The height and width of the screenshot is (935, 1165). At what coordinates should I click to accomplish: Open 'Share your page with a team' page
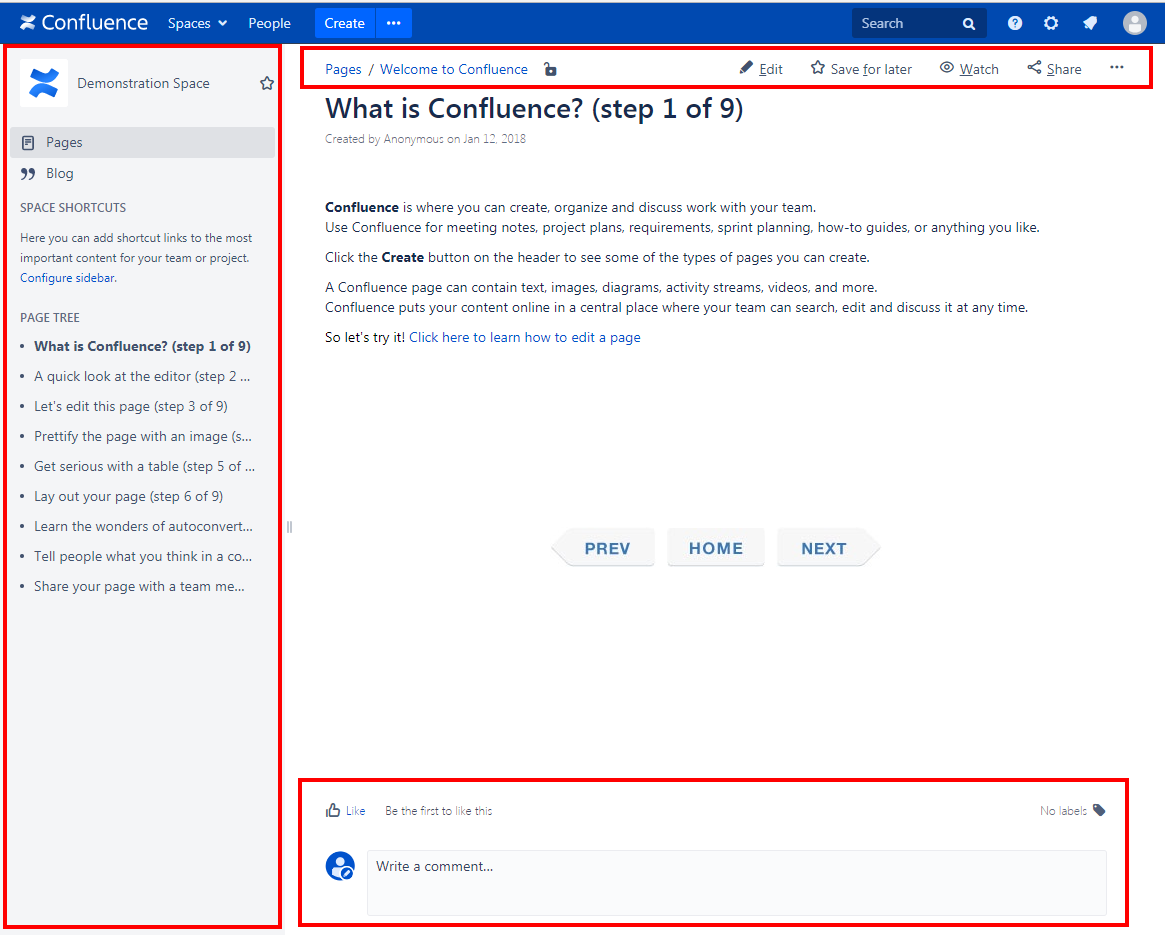[139, 586]
